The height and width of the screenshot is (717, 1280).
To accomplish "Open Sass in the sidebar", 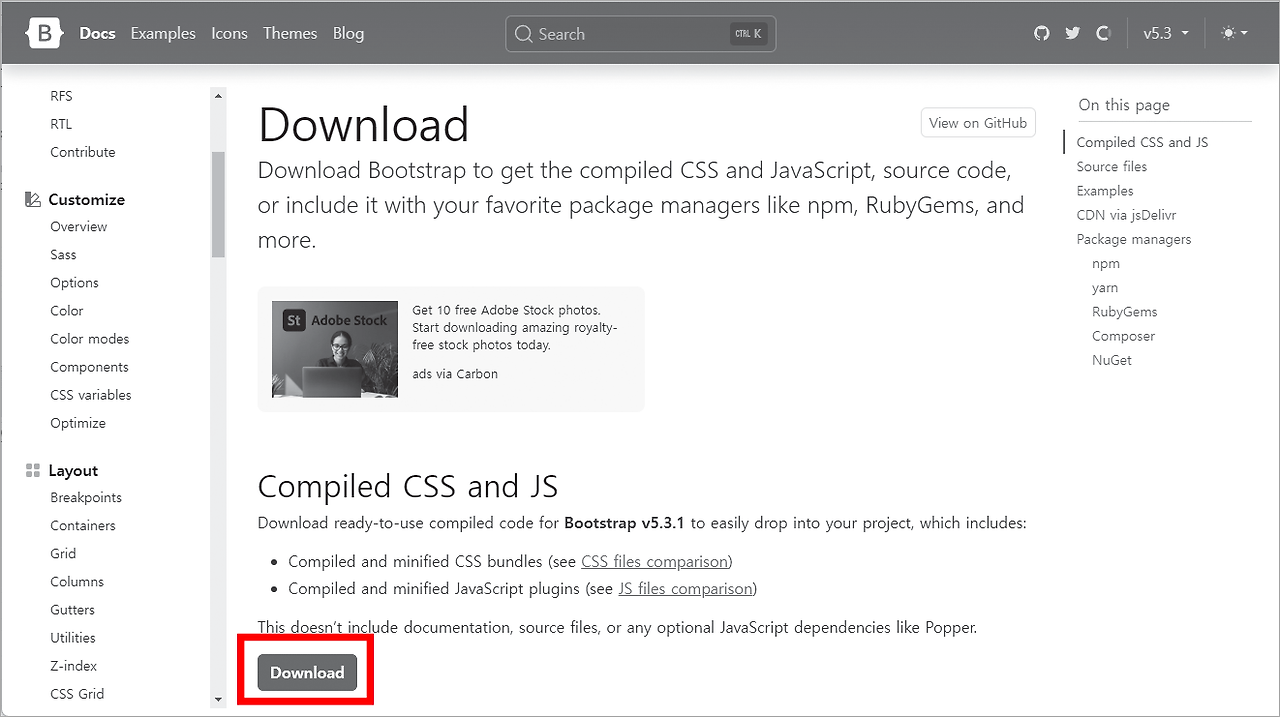I will (x=63, y=255).
